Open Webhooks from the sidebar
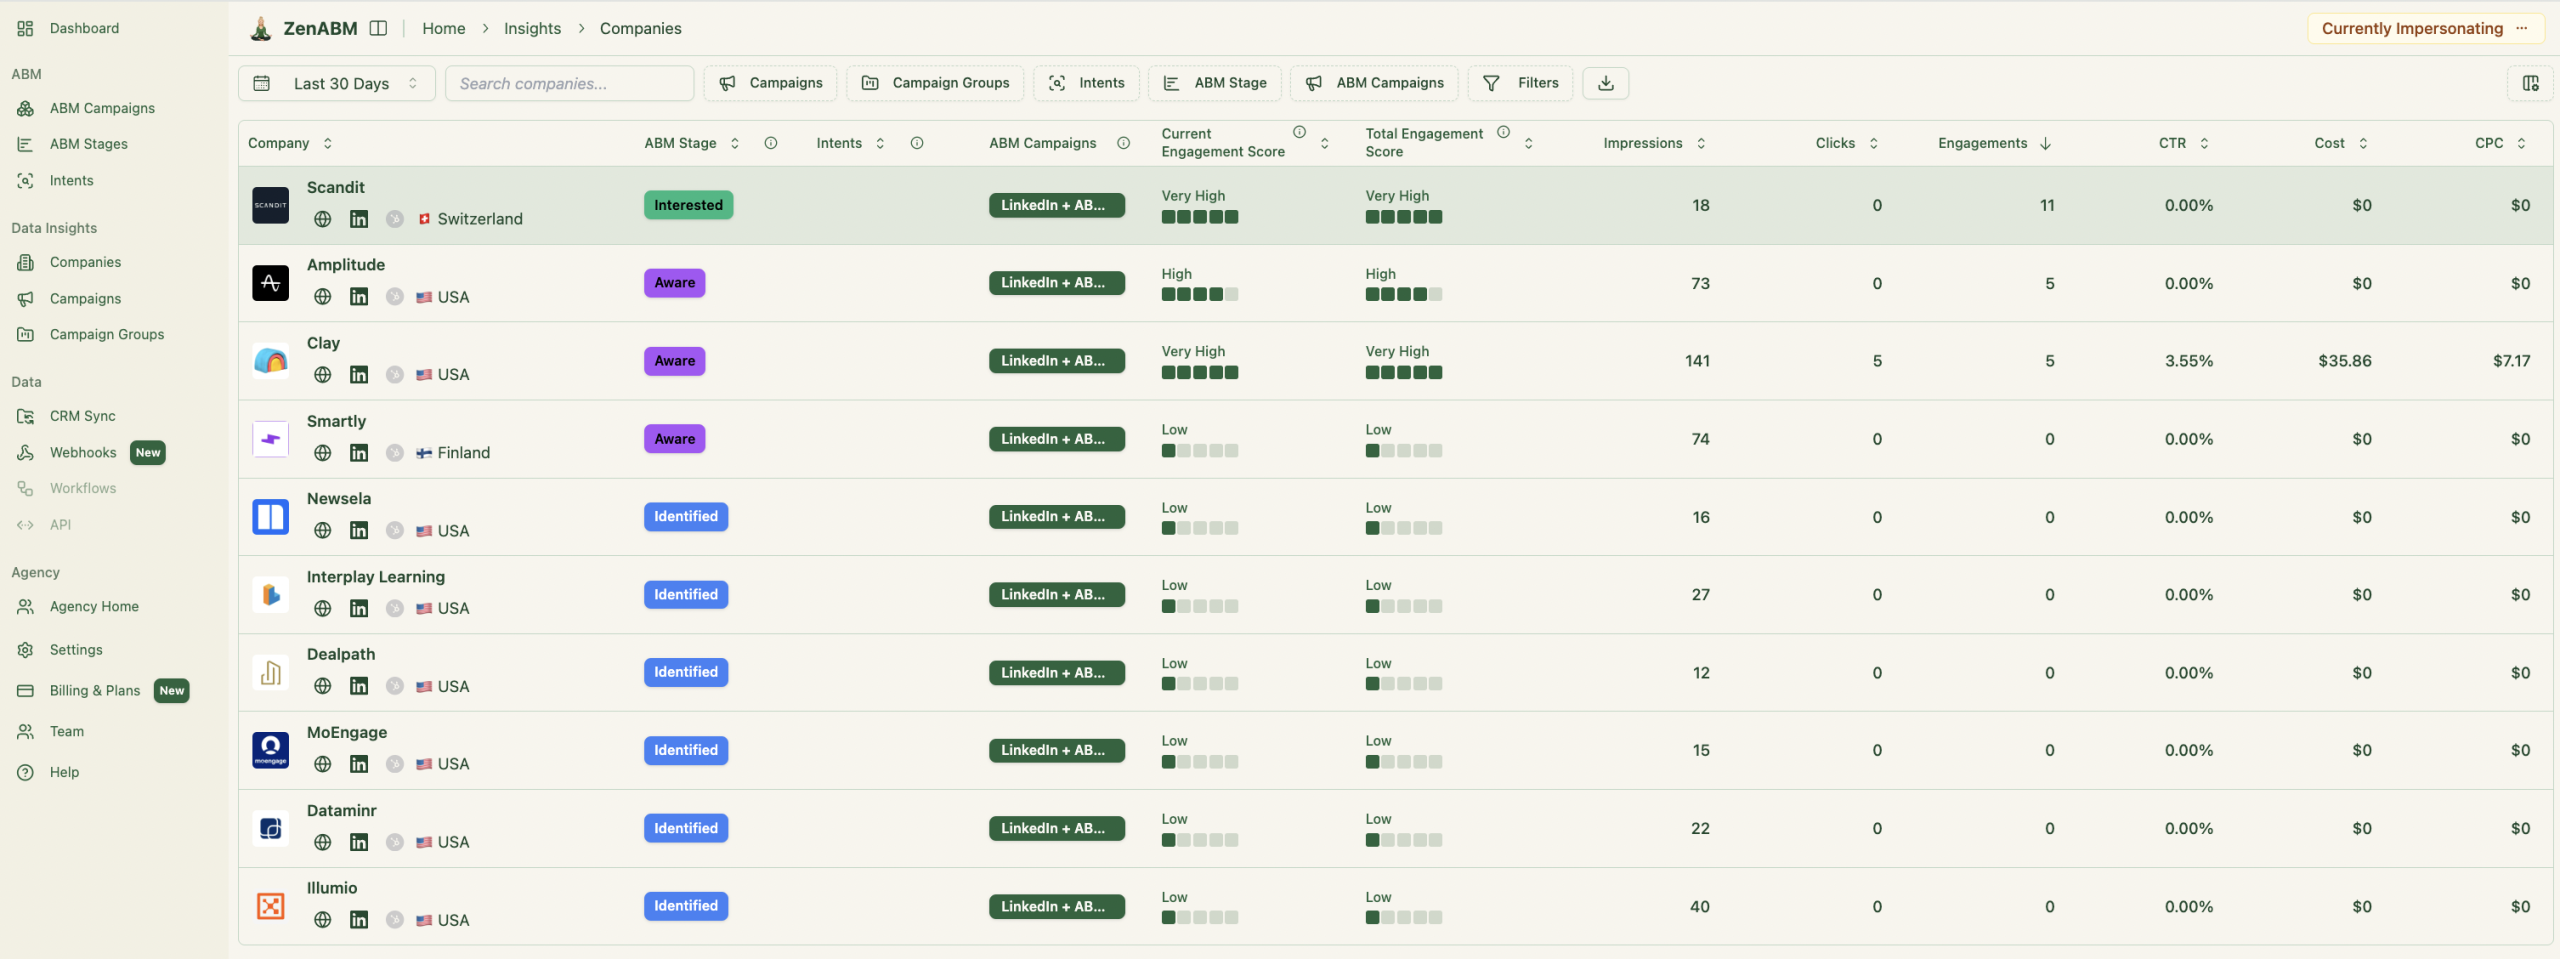This screenshot has width=2560, height=959. coord(83,452)
